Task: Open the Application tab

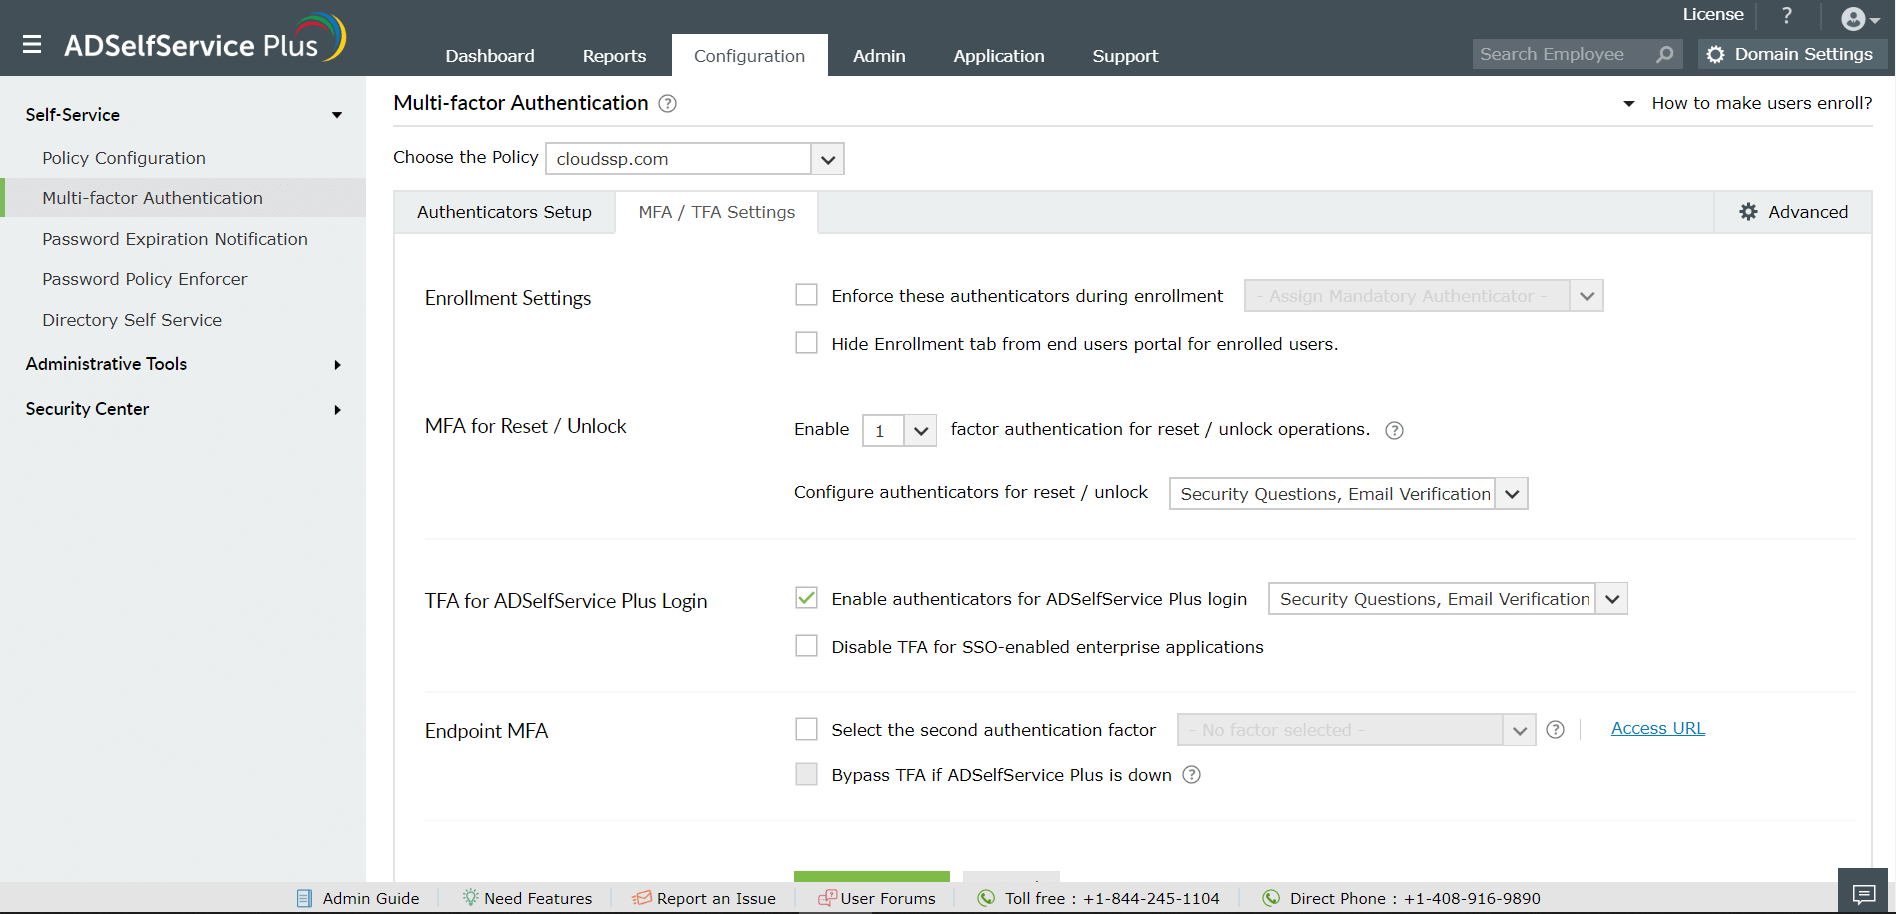Action: coord(999,56)
